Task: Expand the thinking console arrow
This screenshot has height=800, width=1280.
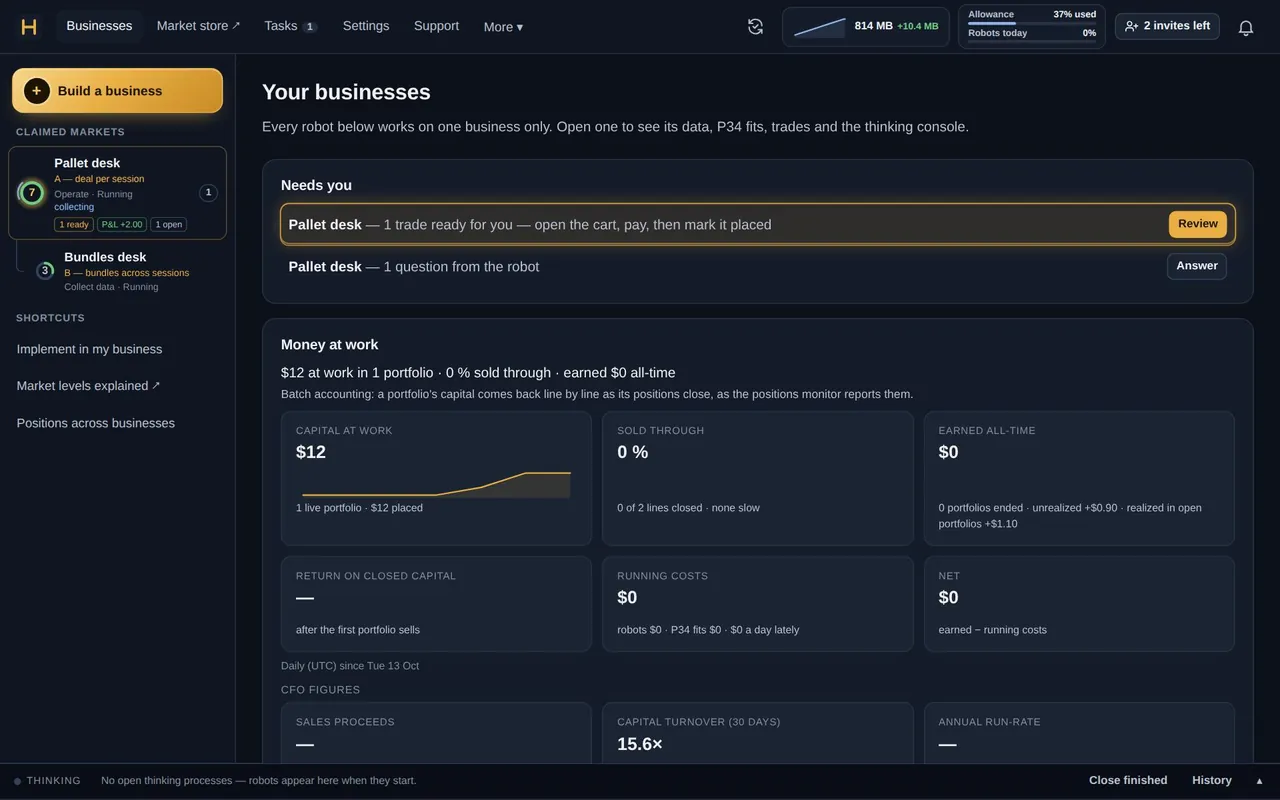Action: [x=1259, y=781]
